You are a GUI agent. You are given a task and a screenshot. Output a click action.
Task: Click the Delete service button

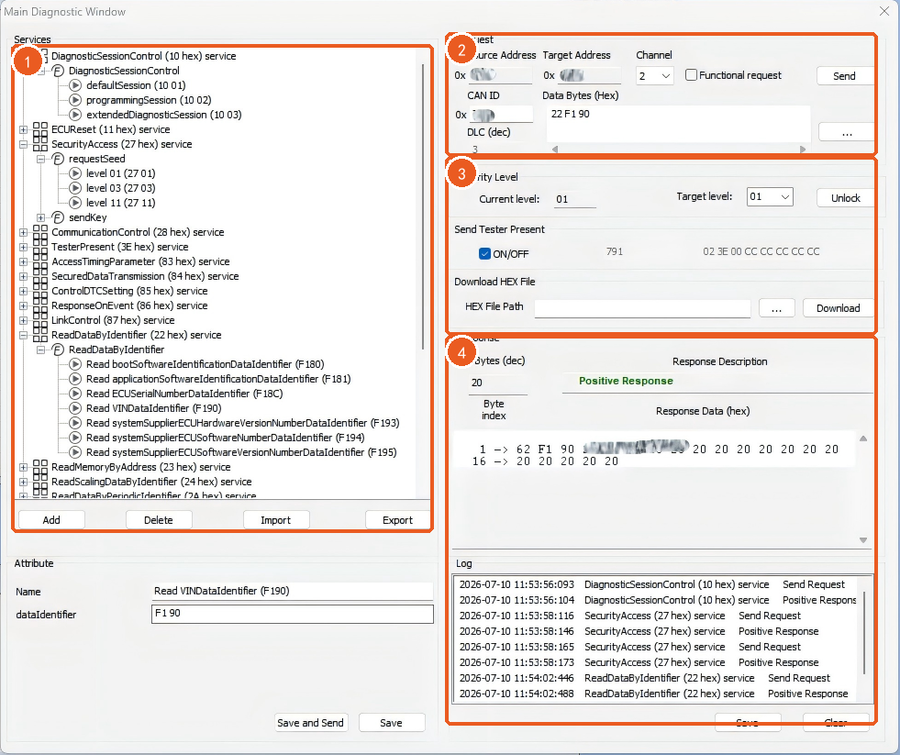[158, 520]
